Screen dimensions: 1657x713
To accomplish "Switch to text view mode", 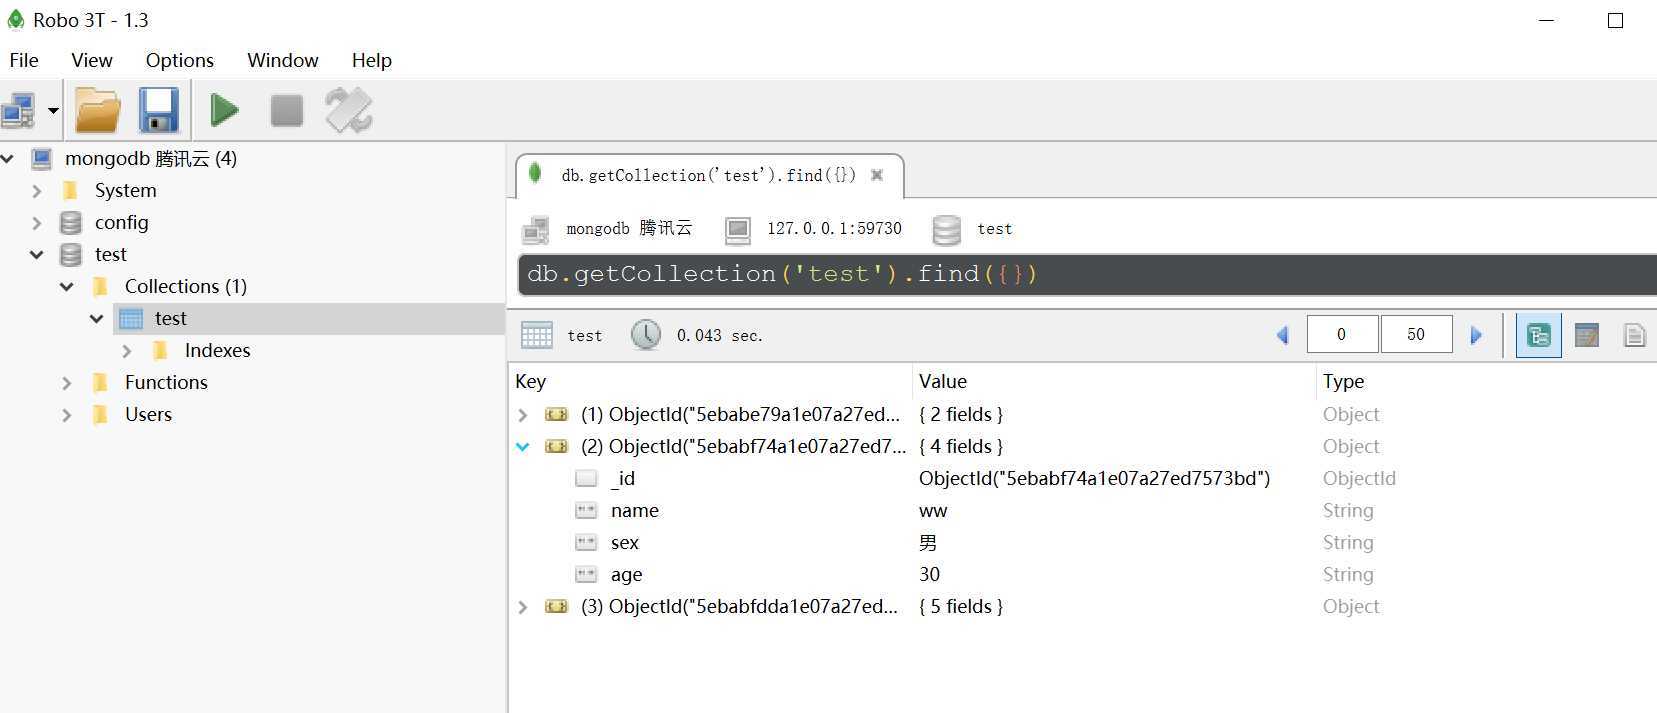I will point(1635,335).
